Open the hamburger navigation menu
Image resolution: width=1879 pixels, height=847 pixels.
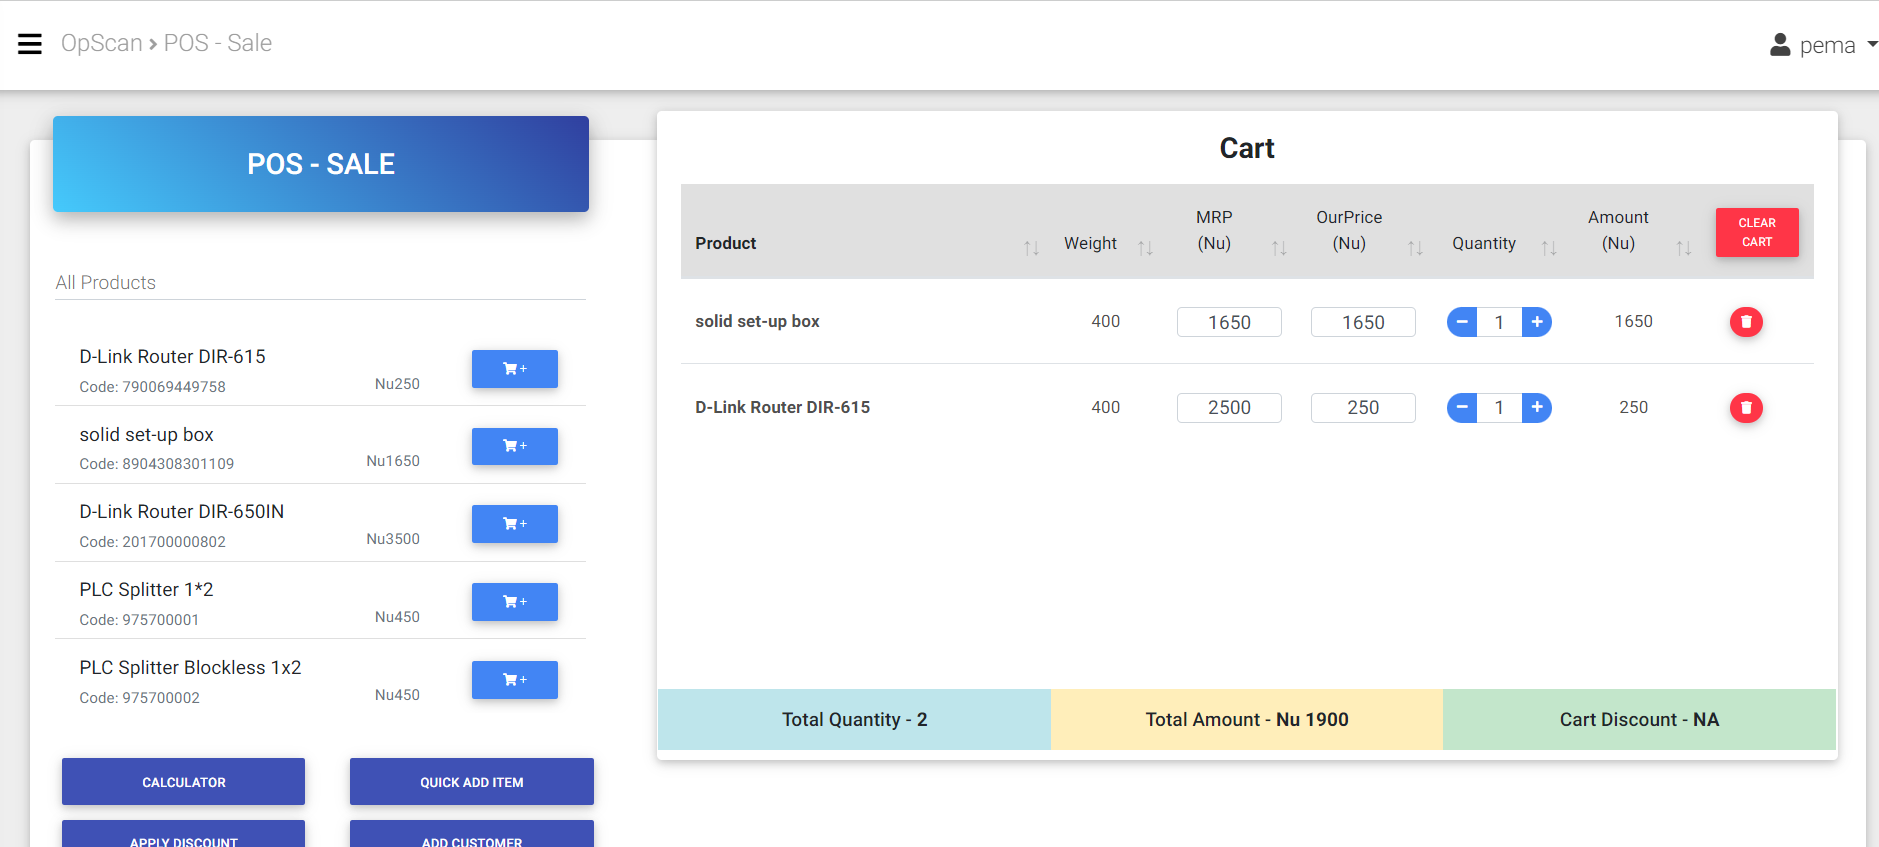[x=30, y=44]
